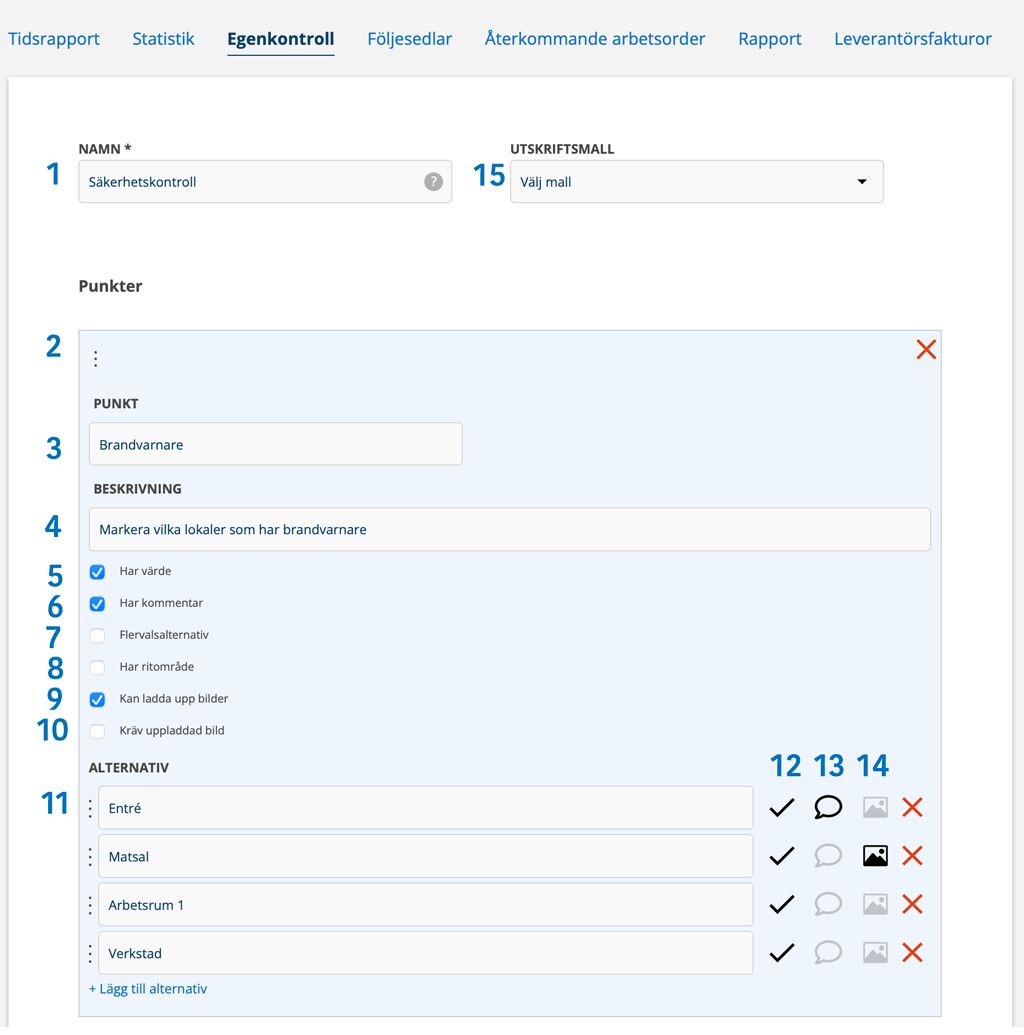Screen dimensions: 1024x1035
Task: Delete the Brandvarnare point with red X
Action: click(x=926, y=349)
